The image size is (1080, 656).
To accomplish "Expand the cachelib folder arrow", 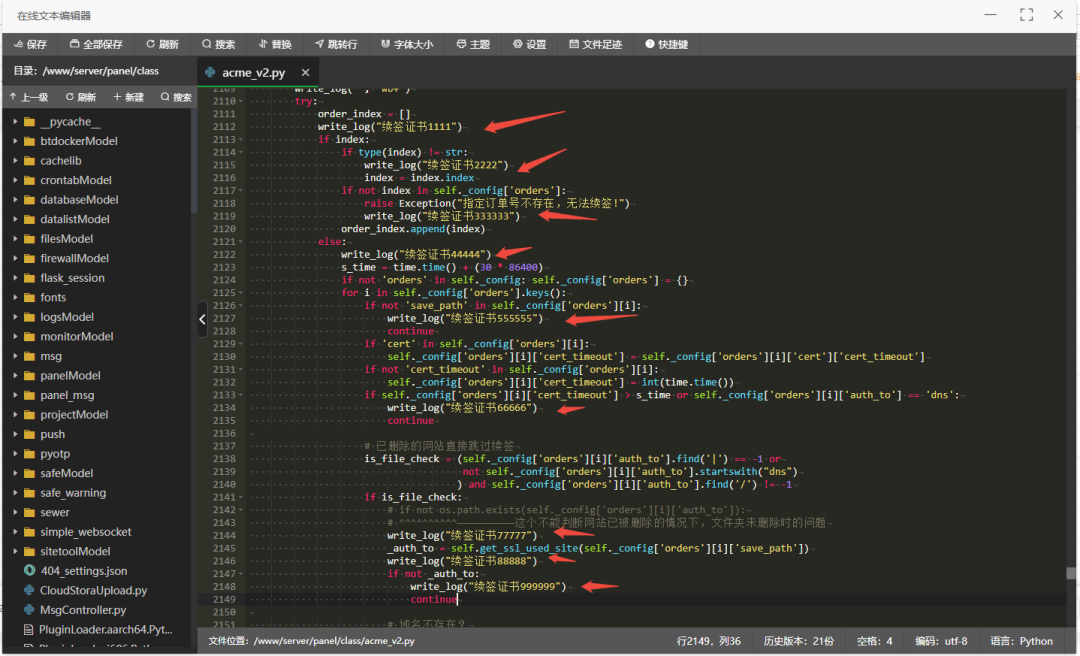I will click(x=15, y=161).
